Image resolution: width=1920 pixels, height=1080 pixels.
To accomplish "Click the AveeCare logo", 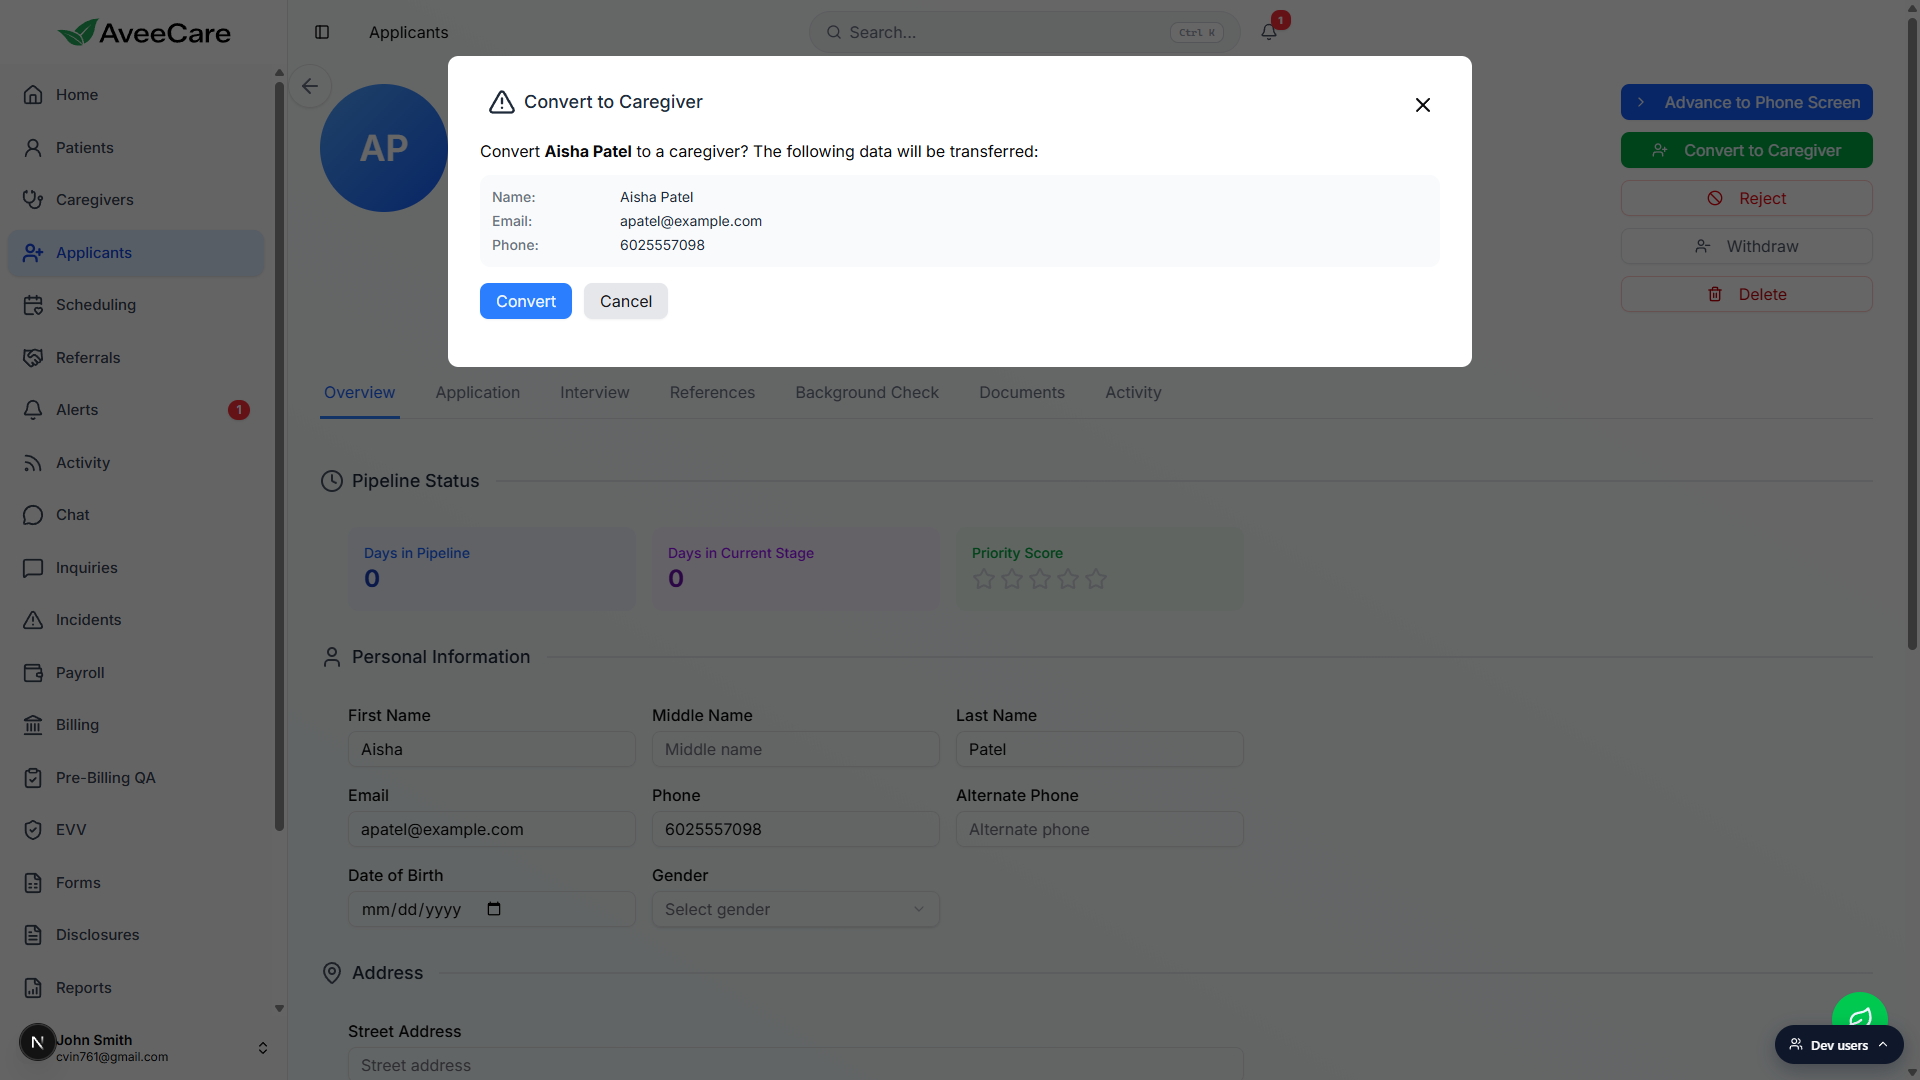I will 144,33.
